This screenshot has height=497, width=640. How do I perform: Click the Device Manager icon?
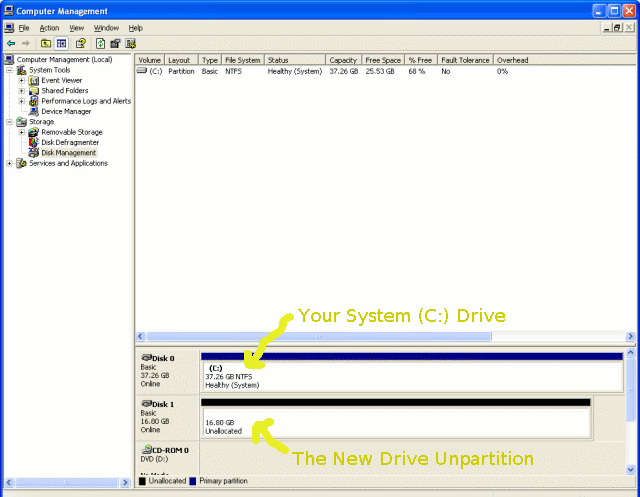[34, 111]
